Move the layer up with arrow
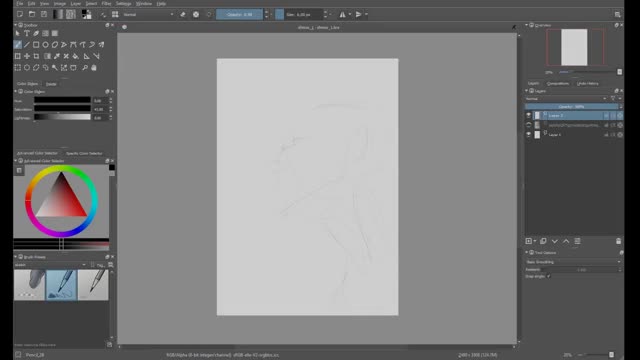The image size is (640, 360). coord(566,241)
